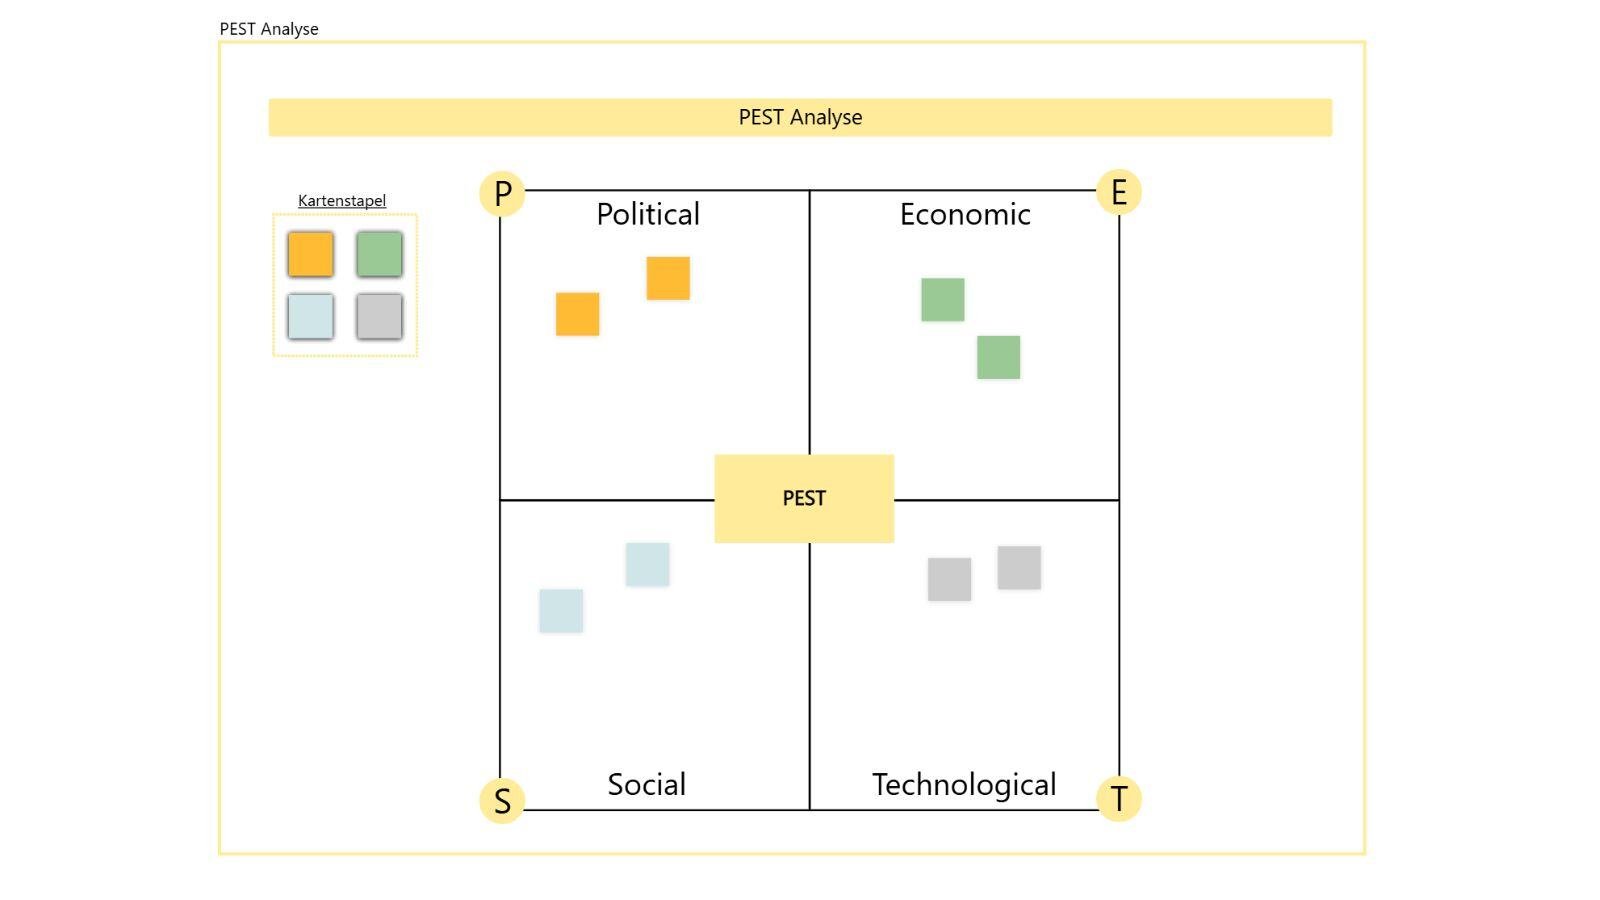Select the Economic quadrant heading
Screen dimensions: 1600x900
click(x=965, y=214)
